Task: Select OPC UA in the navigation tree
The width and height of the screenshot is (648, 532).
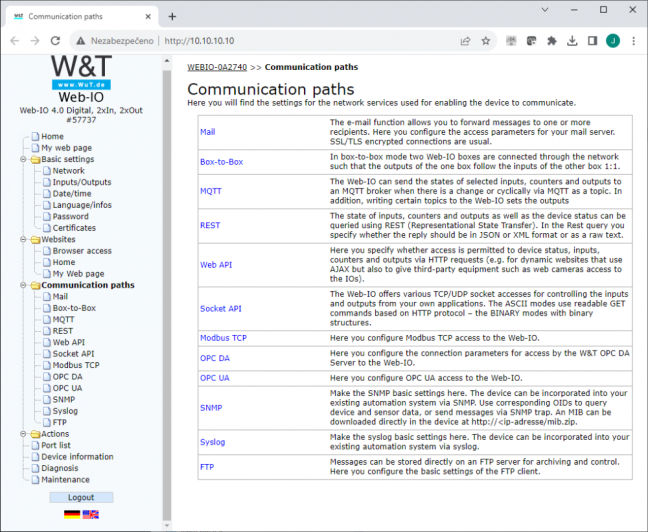Action: pyautogui.click(x=67, y=388)
